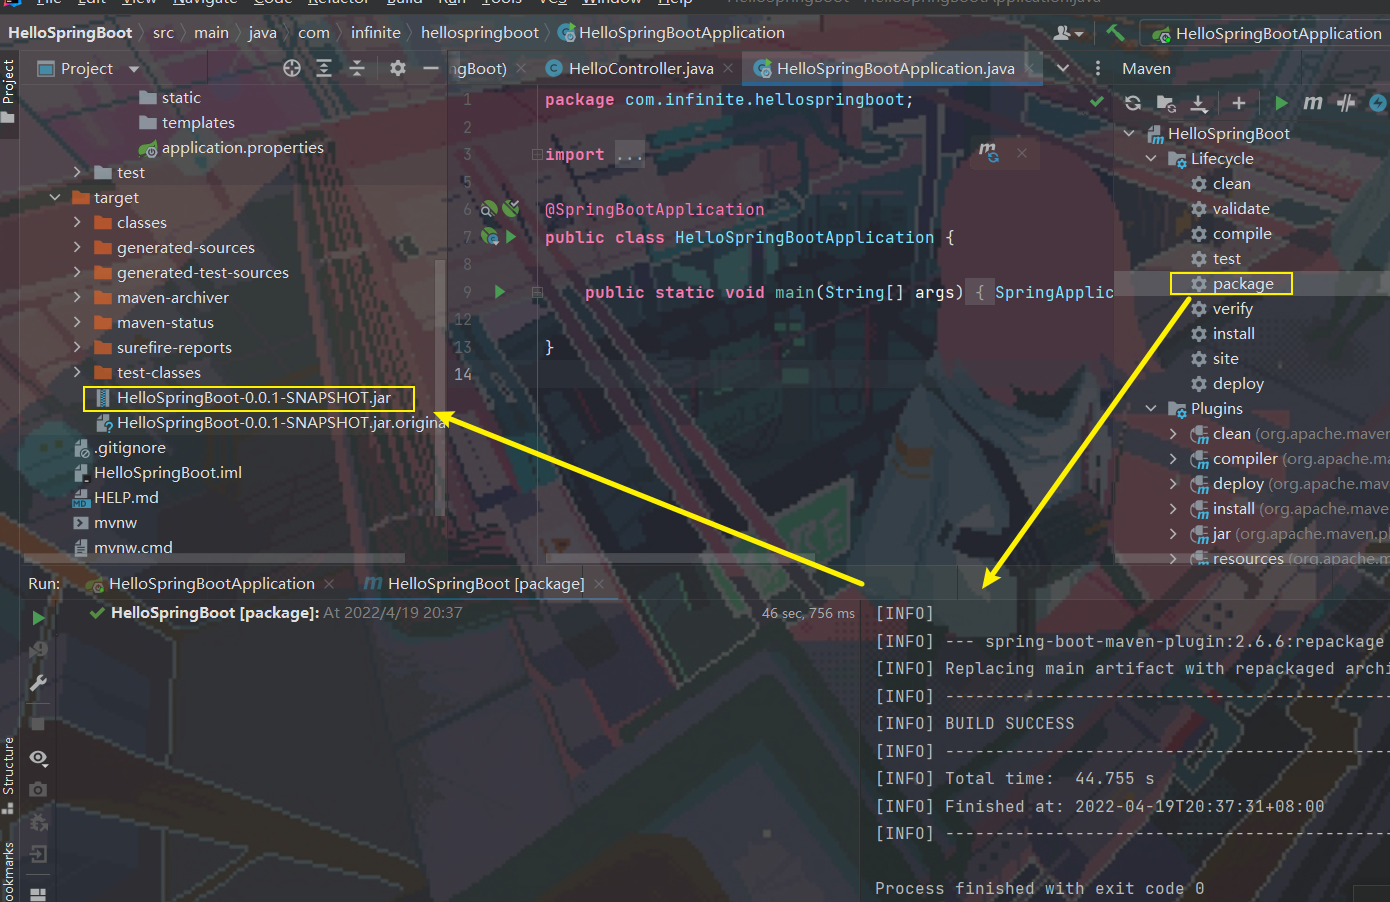Close HelloSpringBoot [package] Run tab

coord(599,583)
